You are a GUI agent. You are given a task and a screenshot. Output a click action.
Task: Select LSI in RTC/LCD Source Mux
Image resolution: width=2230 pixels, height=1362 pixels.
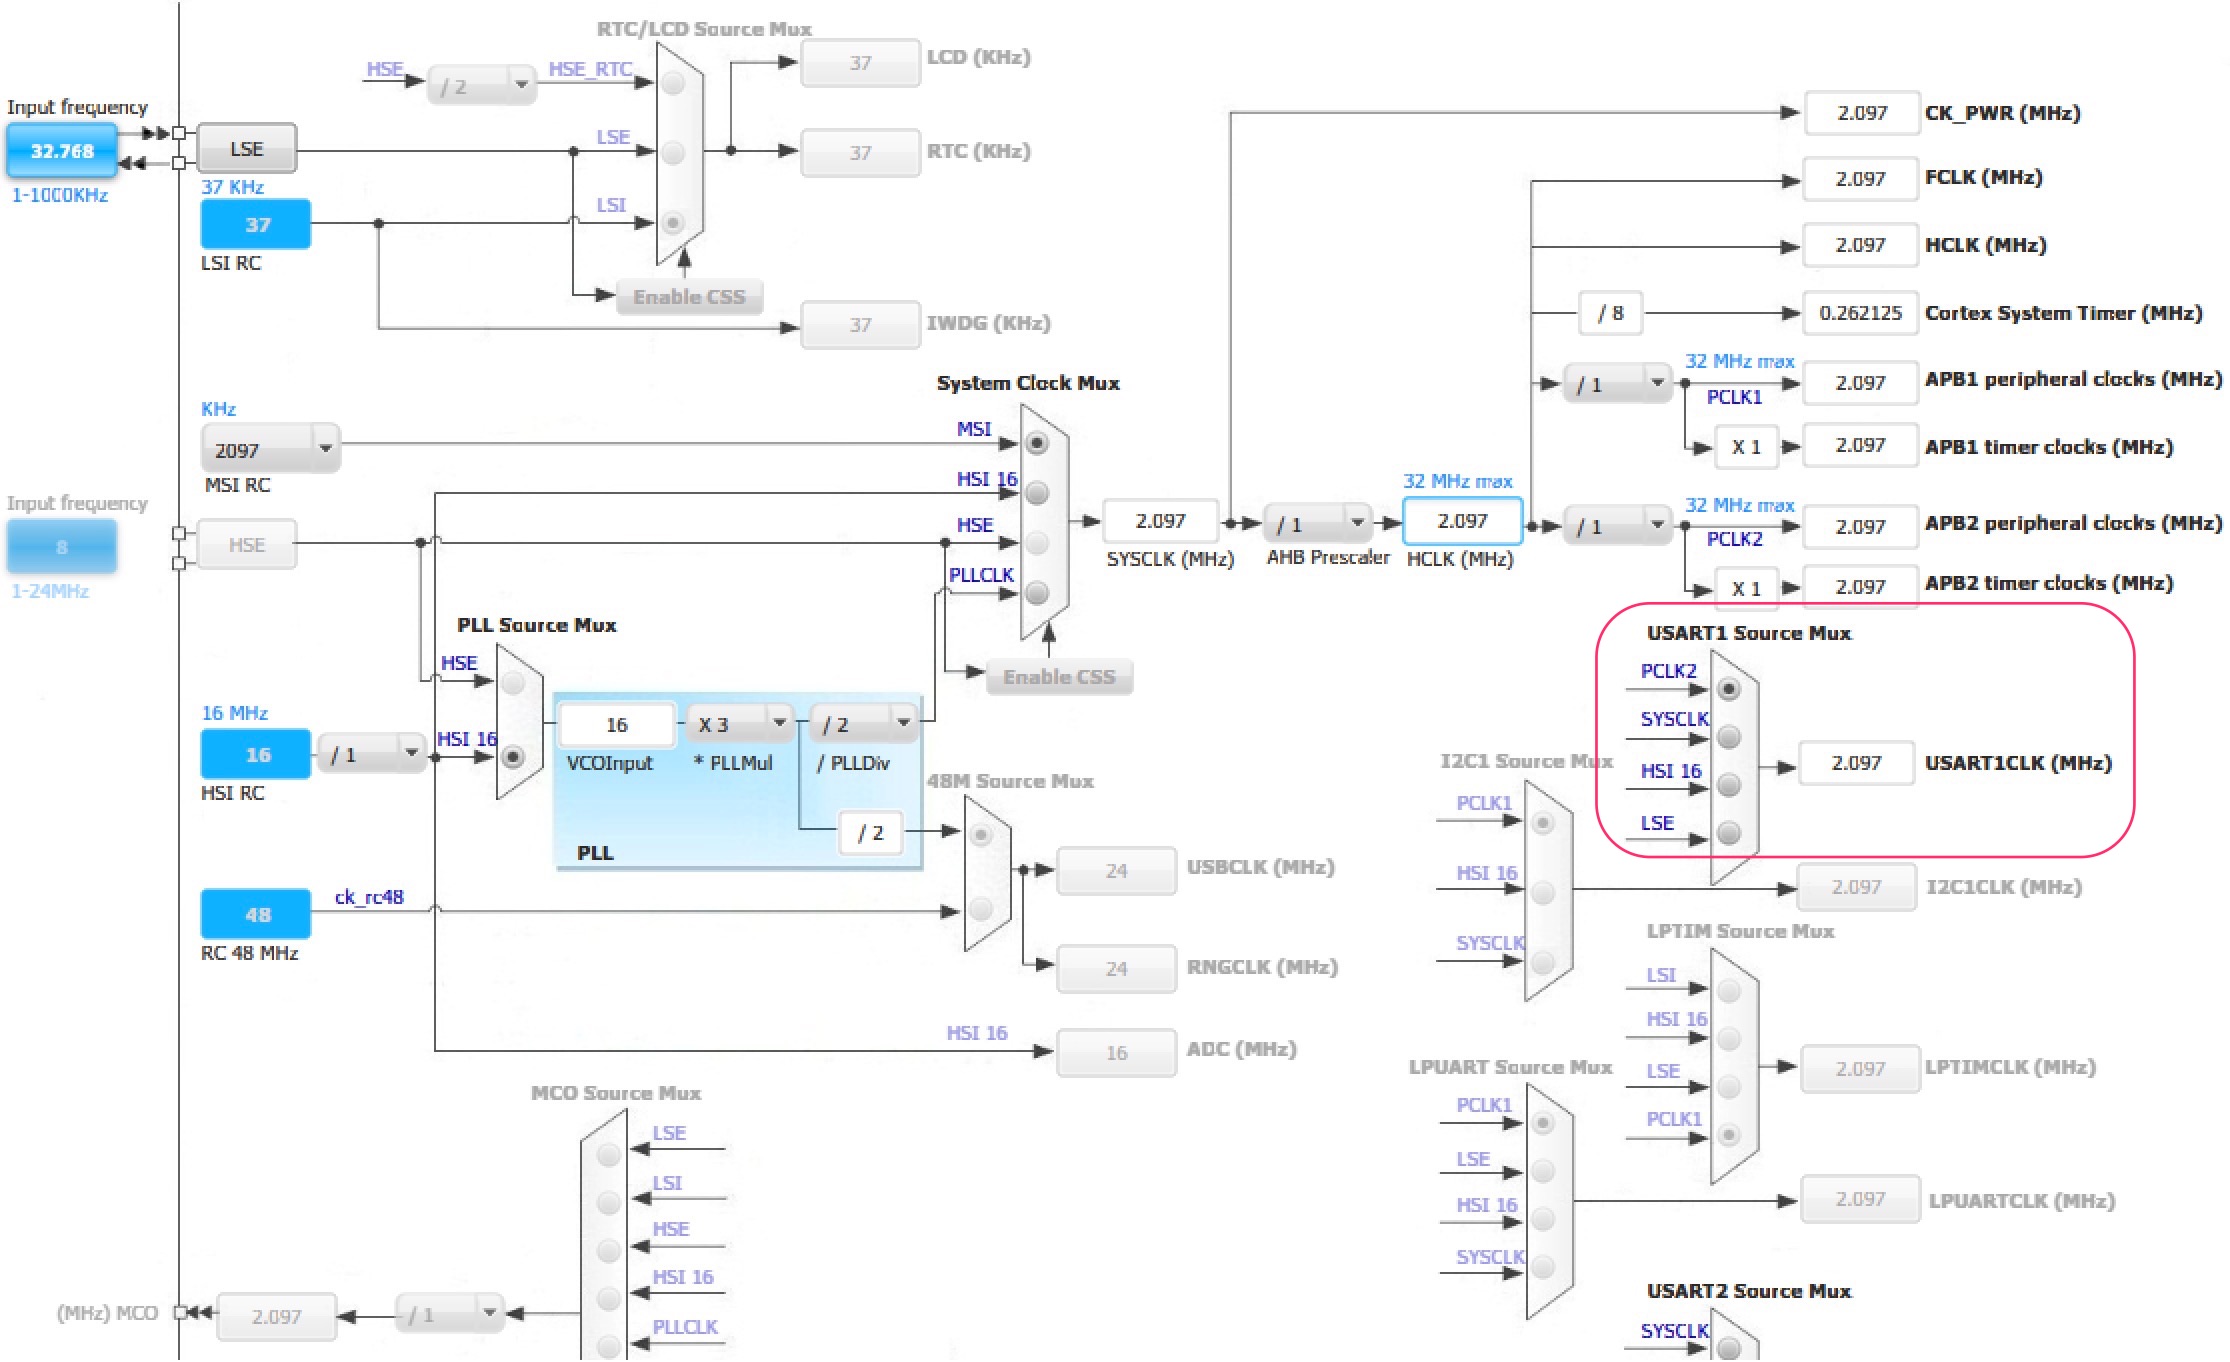(673, 223)
